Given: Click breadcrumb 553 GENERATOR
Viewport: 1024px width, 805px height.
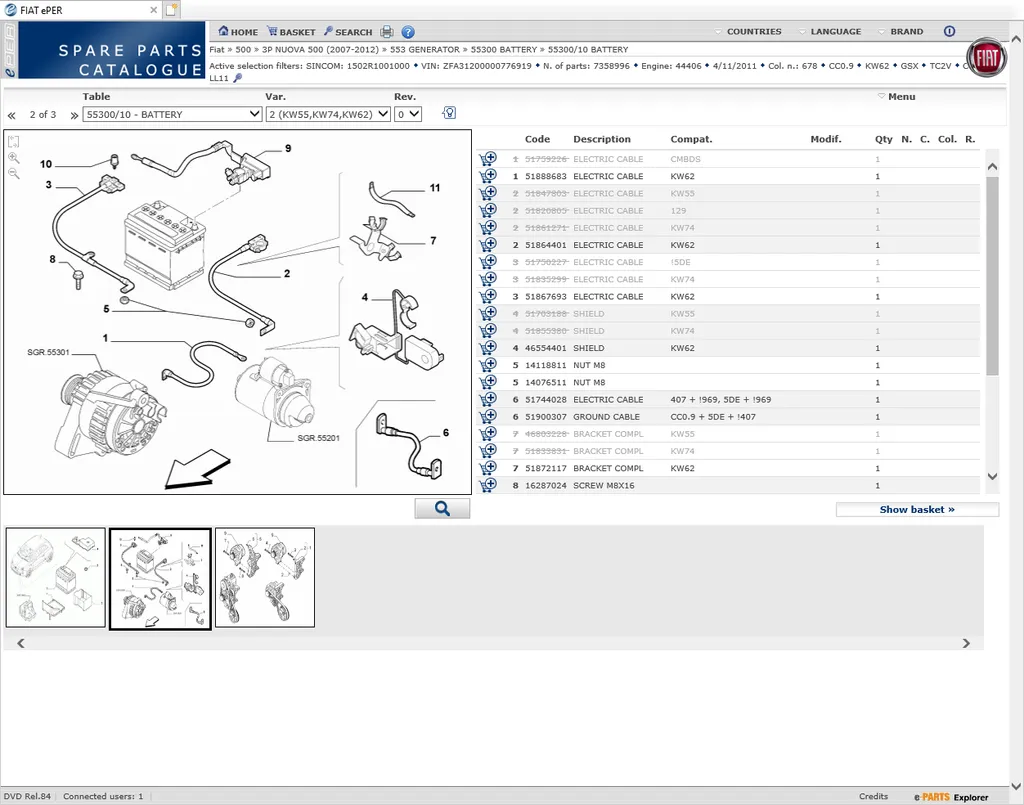Looking at the screenshot, I should [x=424, y=50].
